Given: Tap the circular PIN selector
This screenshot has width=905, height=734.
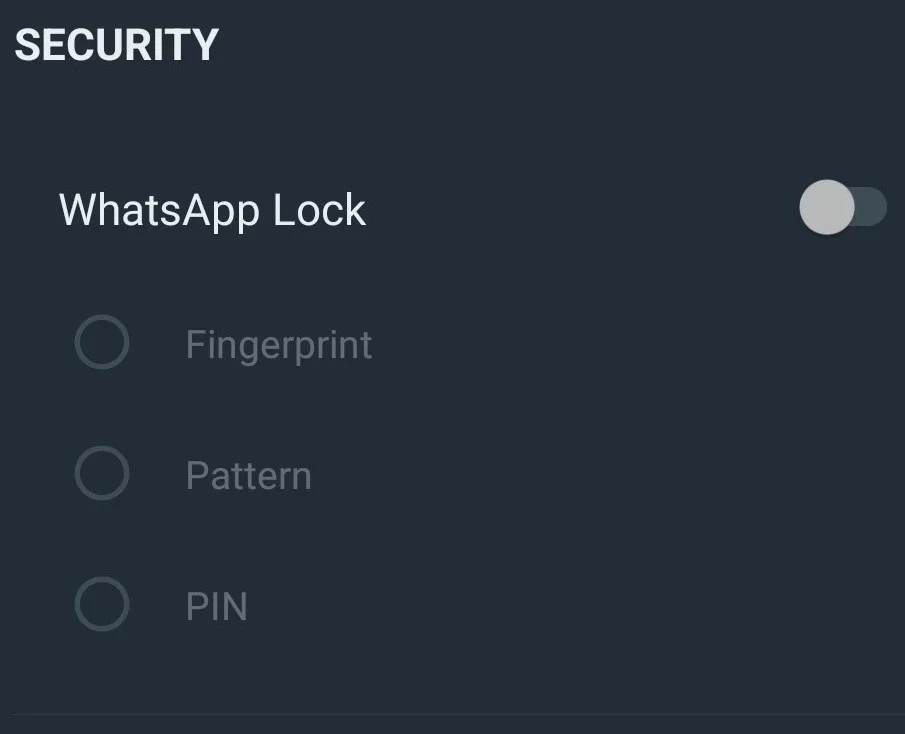Looking at the screenshot, I should (101, 605).
